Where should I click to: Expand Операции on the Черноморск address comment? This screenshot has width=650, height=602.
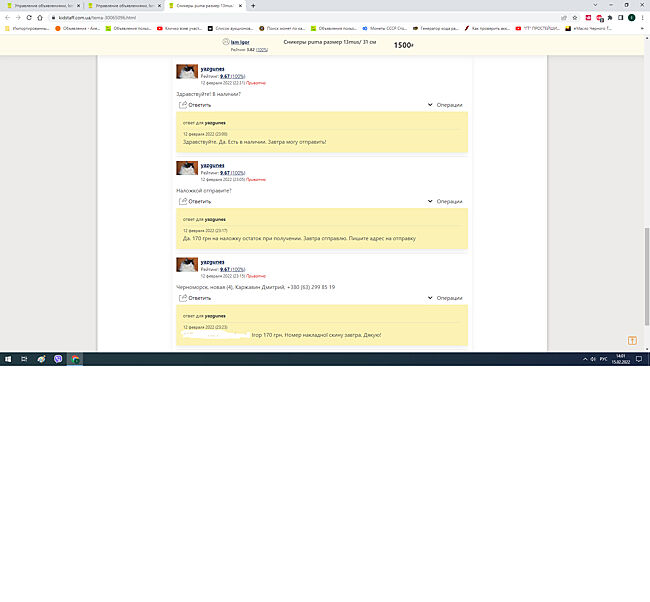point(445,297)
